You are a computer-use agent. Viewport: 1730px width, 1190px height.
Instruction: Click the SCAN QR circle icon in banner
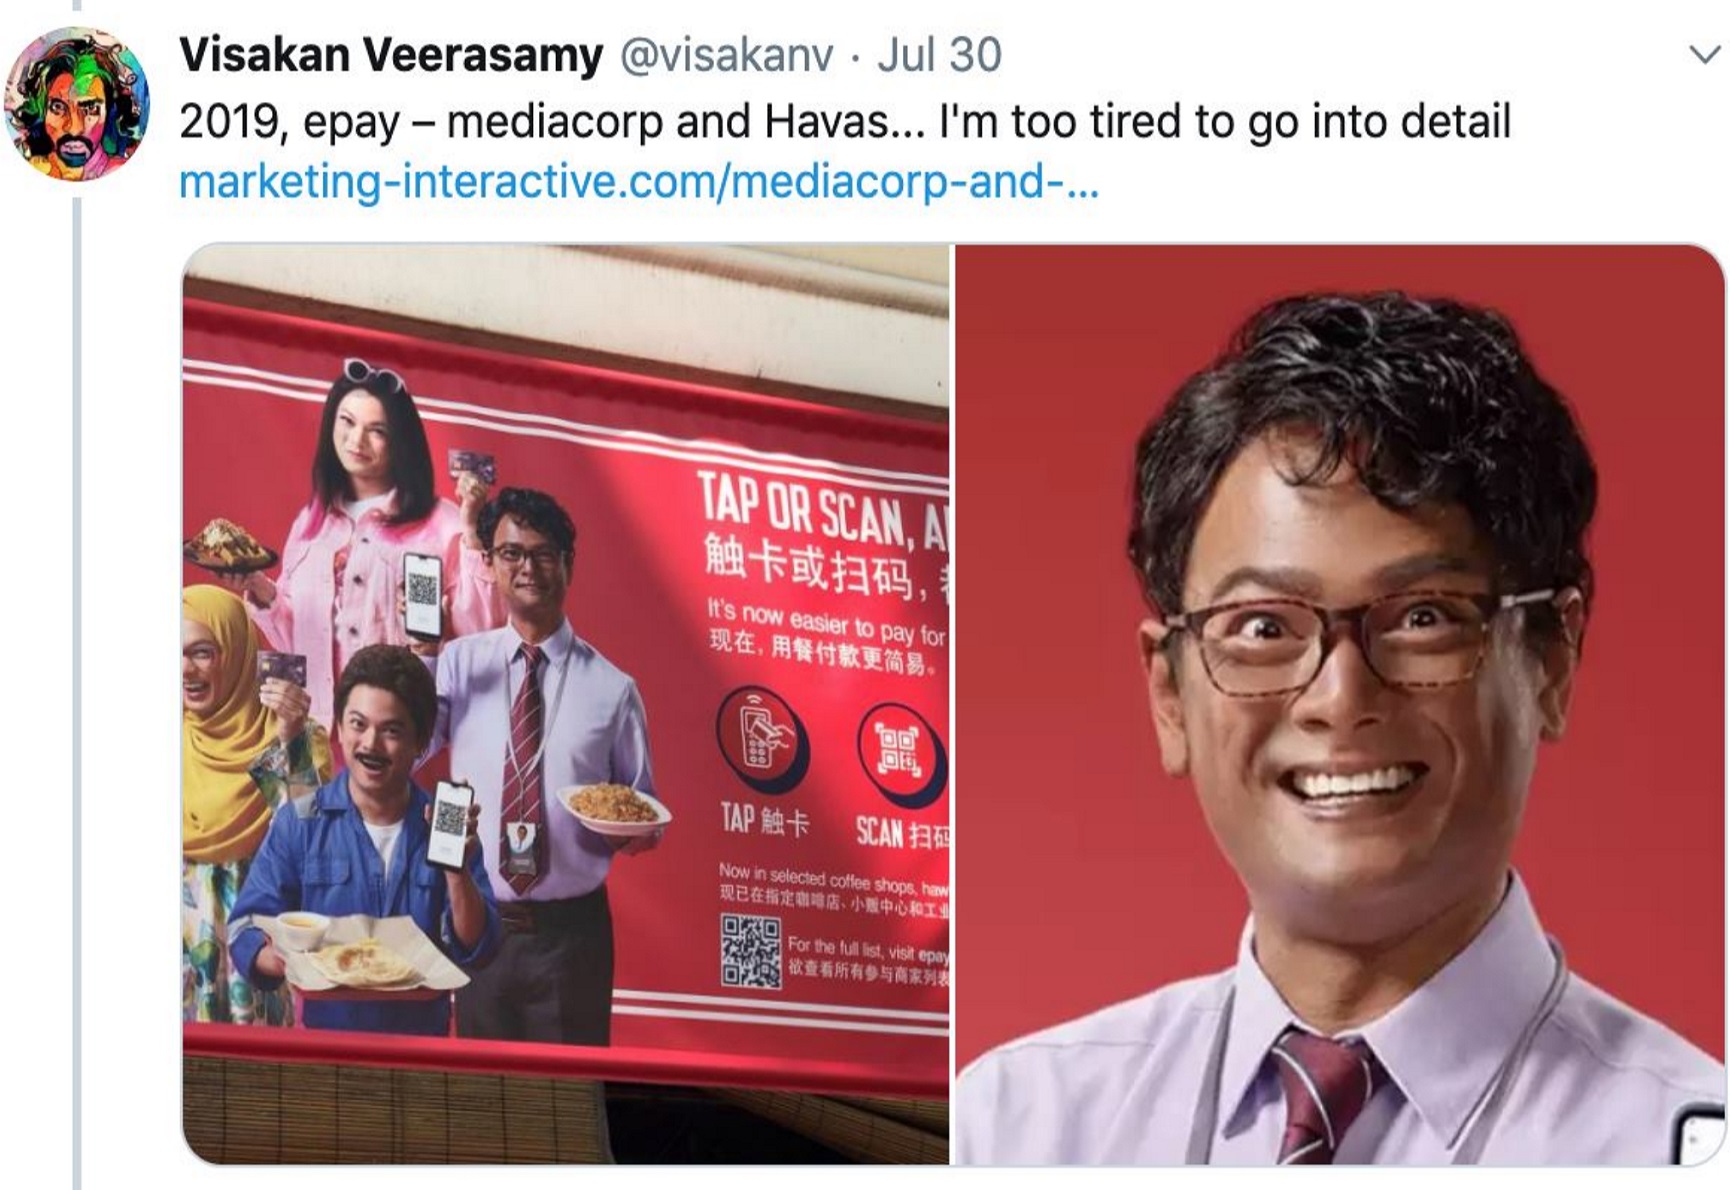(x=900, y=753)
